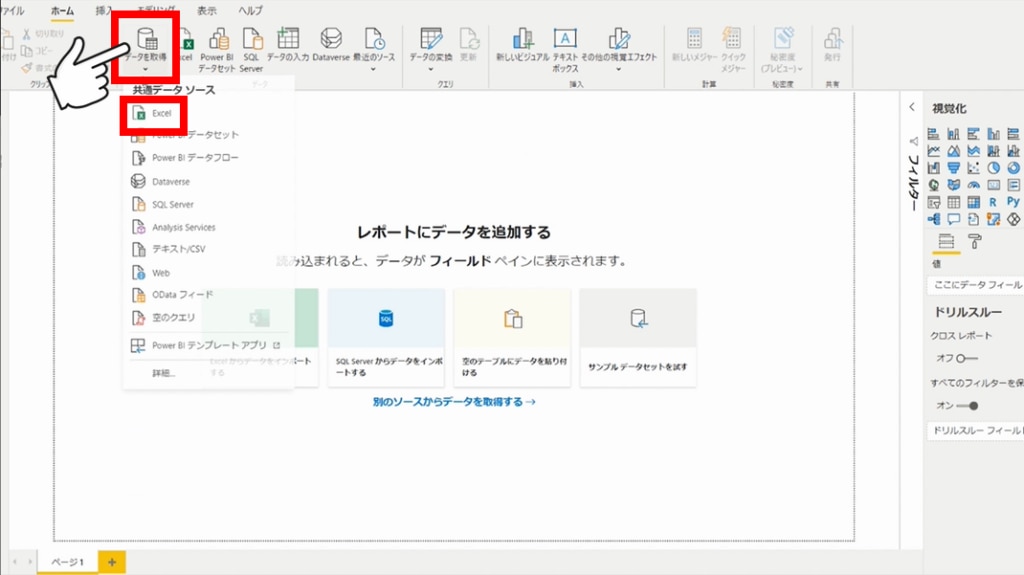Image resolution: width=1024 pixels, height=575 pixels.
Task: Click the ドリルスルー フィールド well
Action: 975,430
